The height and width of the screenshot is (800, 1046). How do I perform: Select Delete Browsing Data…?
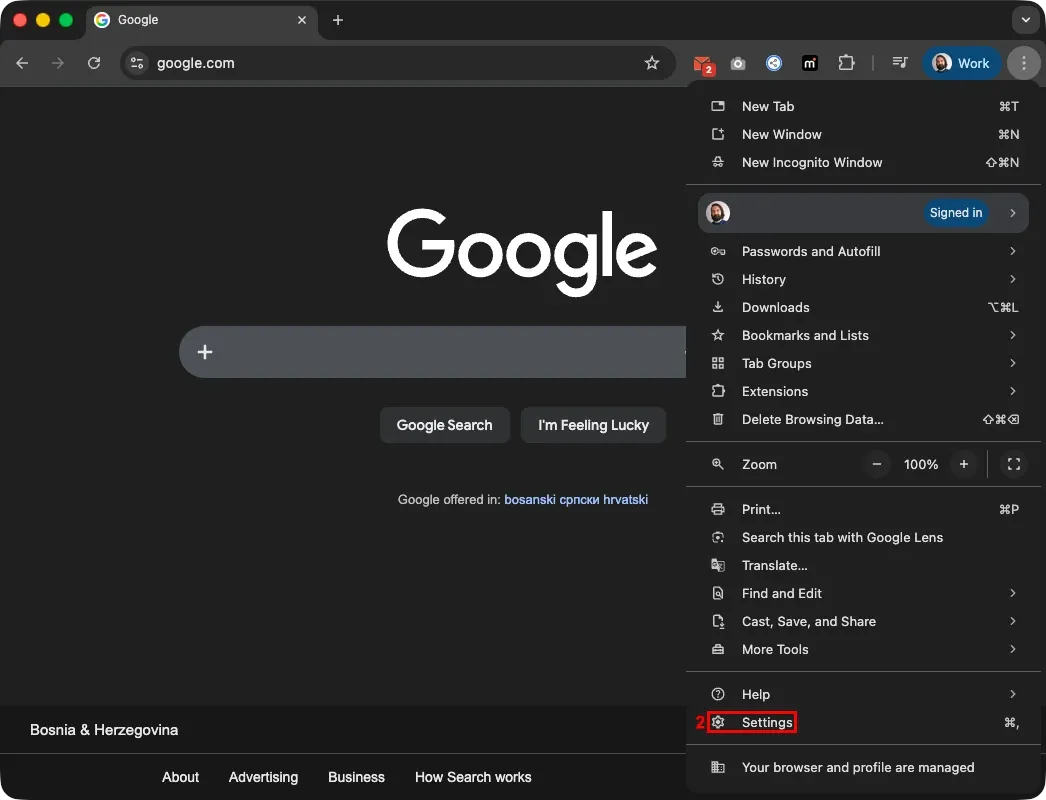863,420
